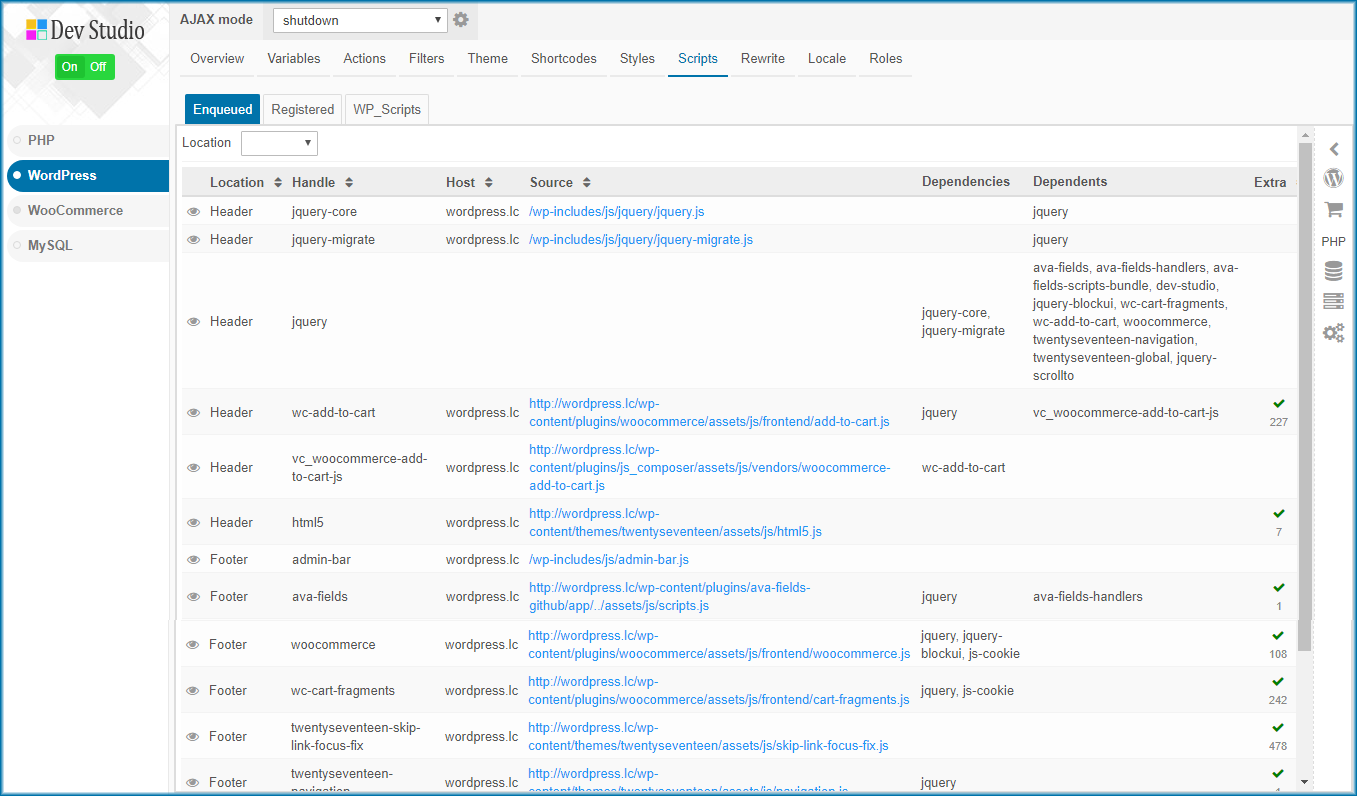The height and width of the screenshot is (796, 1357).
Task: Select the Enqueued sub-tab
Action: (x=223, y=109)
